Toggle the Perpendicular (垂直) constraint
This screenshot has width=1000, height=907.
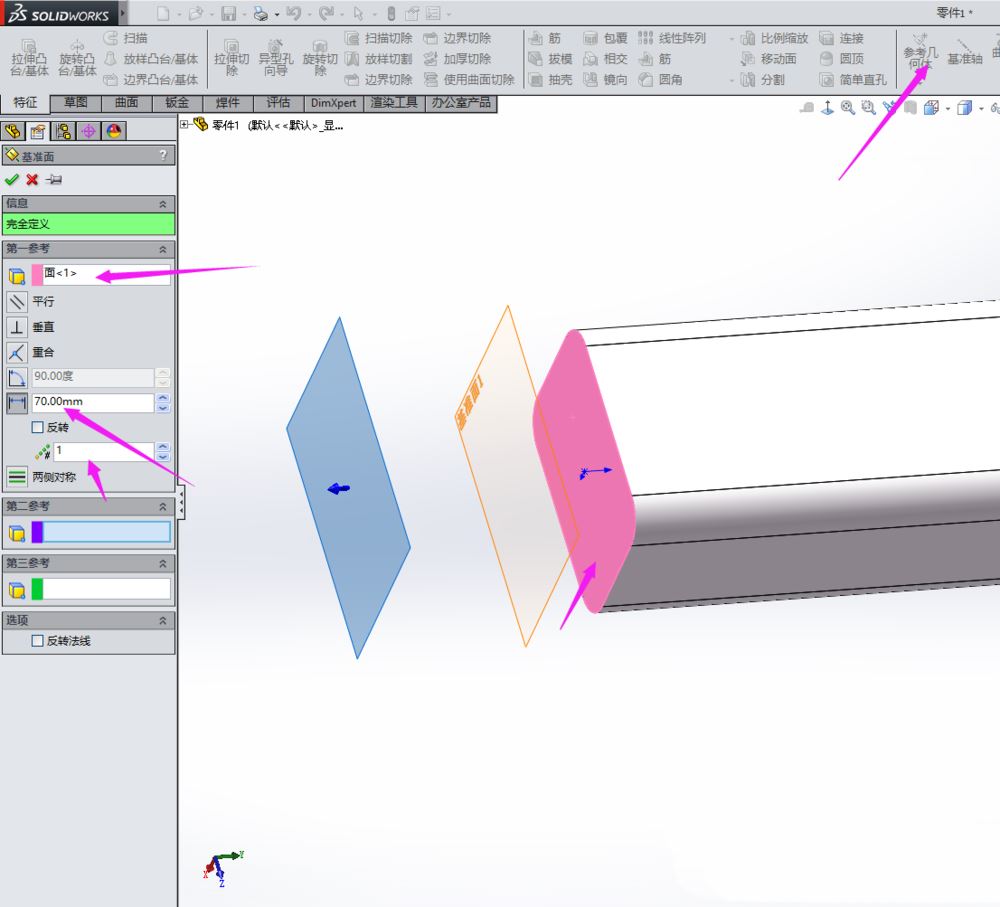pyautogui.click(x=17, y=327)
